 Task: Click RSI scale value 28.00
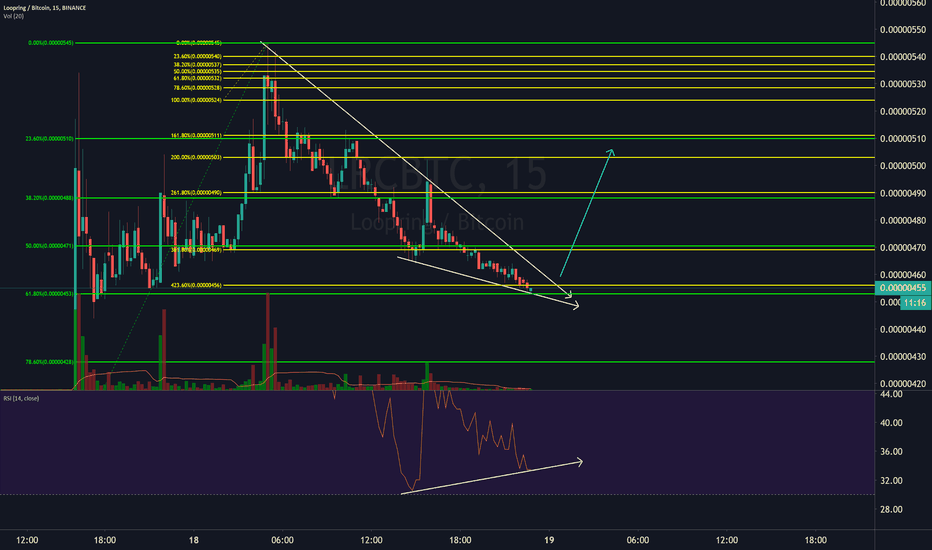[891, 510]
